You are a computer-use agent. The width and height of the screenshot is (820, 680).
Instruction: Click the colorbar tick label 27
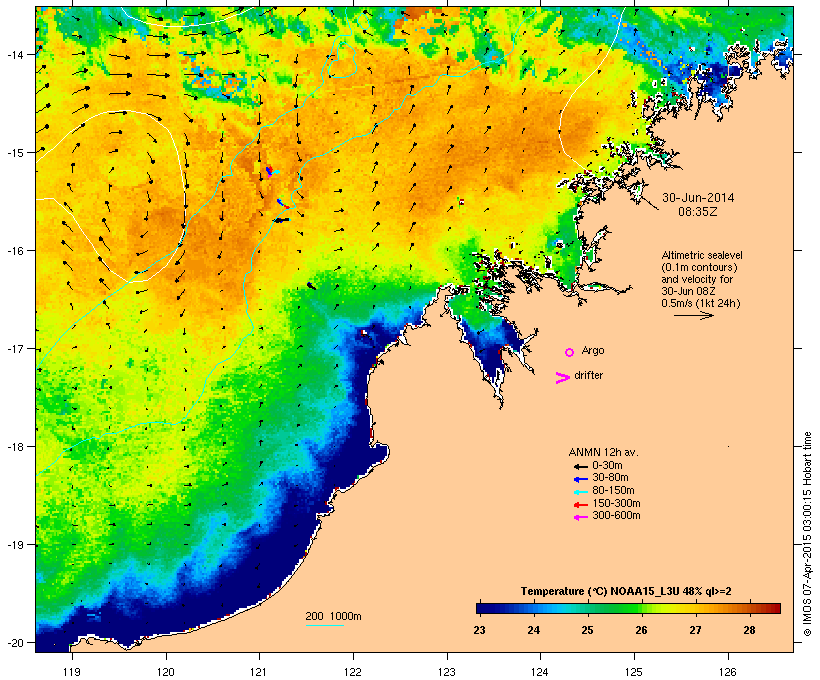point(695,630)
